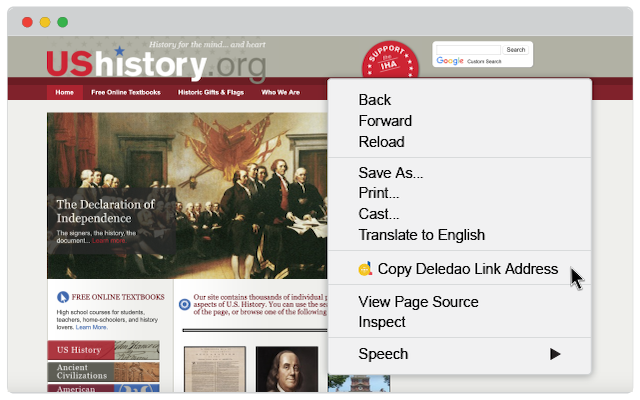Open the Home navigation tab
Image resolution: width=640 pixels, height=400 pixels.
(x=64, y=92)
